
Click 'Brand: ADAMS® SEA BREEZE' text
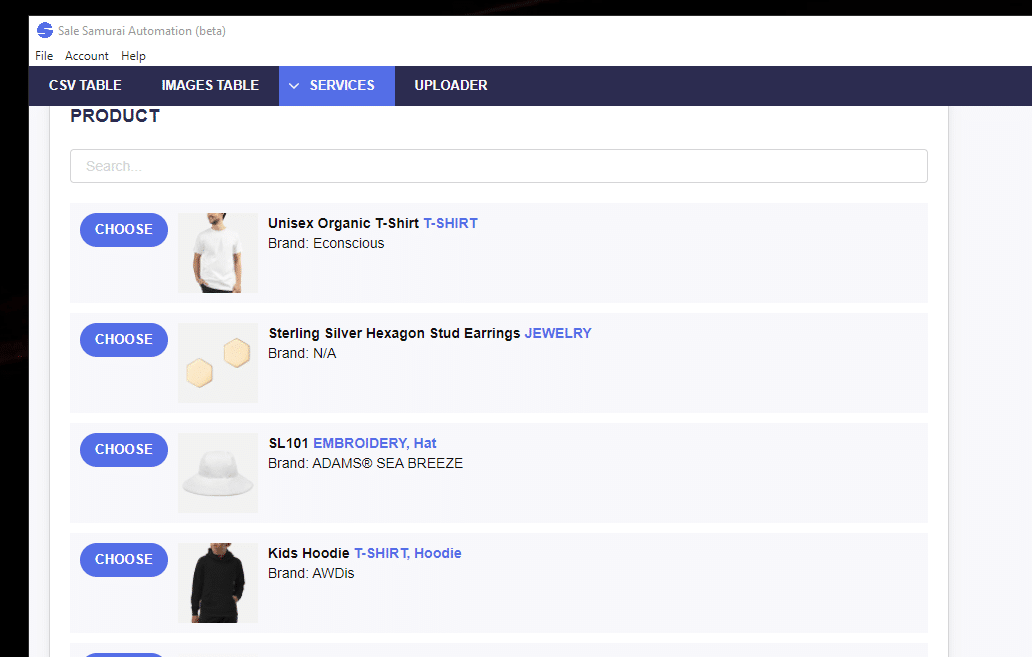coord(365,463)
